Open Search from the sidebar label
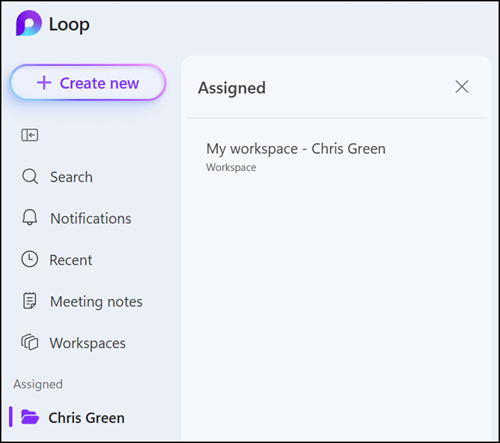Screen dimensions: 500x443 pos(71,177)
